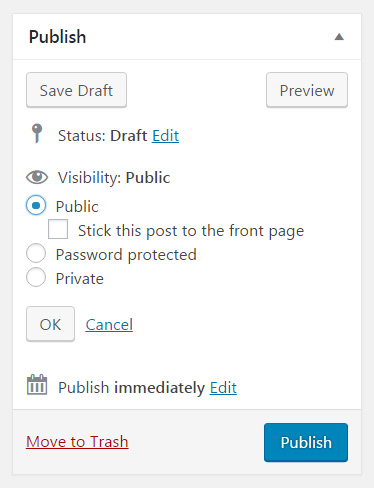Screen dimensions: 374x488
Task: Click the 'Private' option label text
Action: pos(79,278)
